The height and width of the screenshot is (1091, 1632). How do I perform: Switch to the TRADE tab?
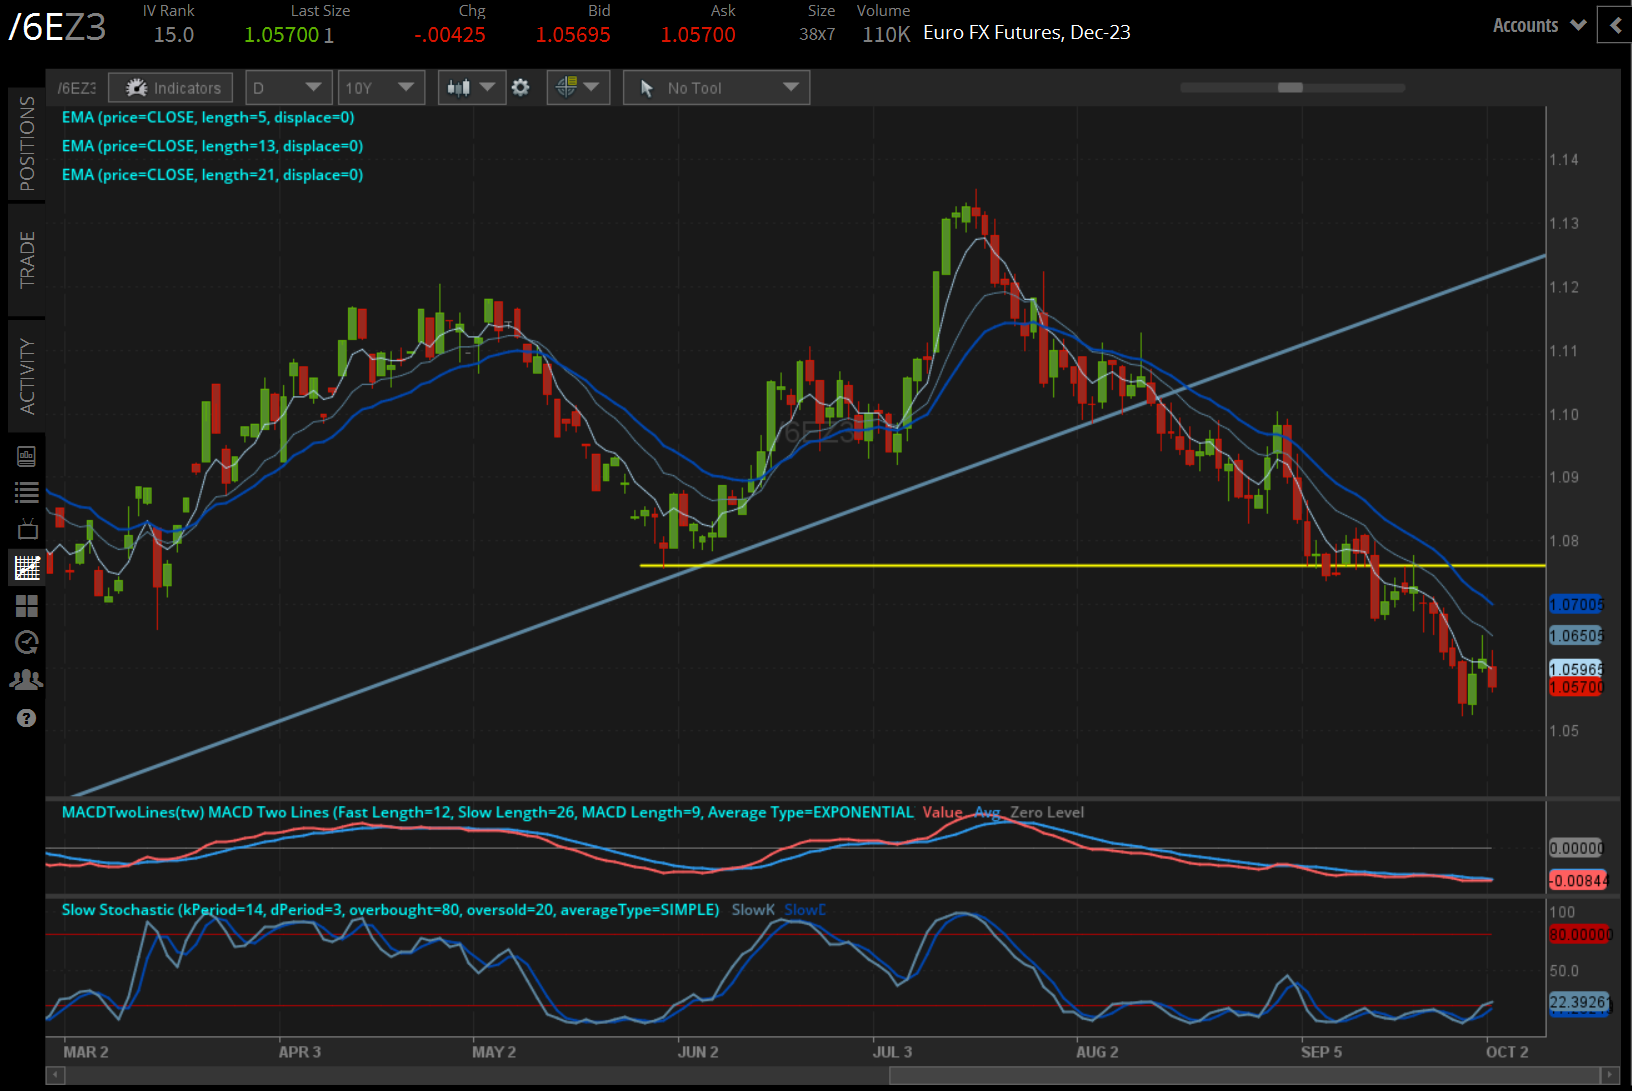click(27, 259)
